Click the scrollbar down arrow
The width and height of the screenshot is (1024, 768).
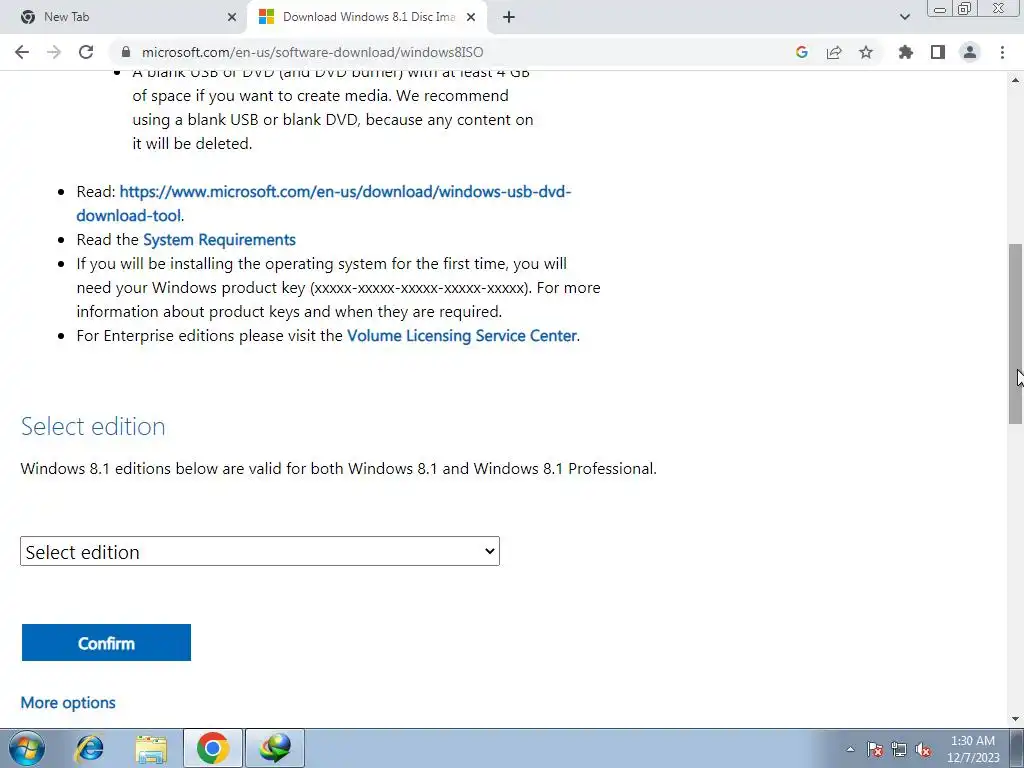click(x=1015, y=719)
